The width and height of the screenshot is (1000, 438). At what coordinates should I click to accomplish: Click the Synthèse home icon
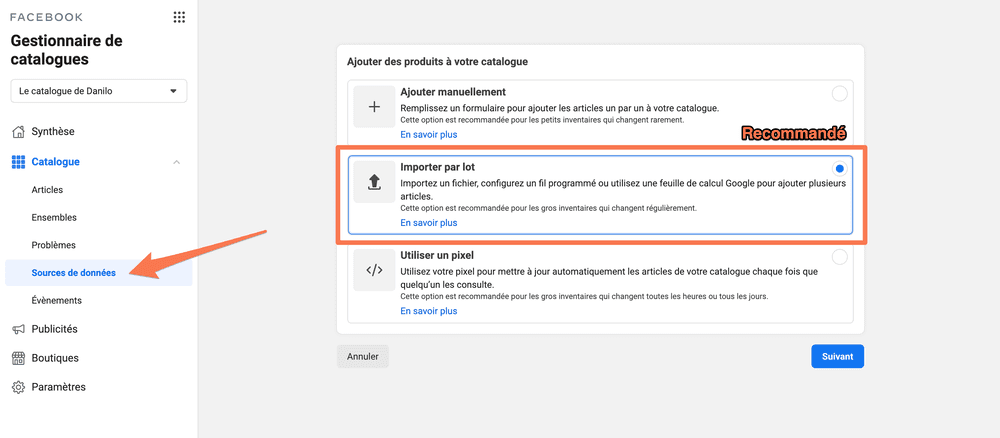pos(18,132)
